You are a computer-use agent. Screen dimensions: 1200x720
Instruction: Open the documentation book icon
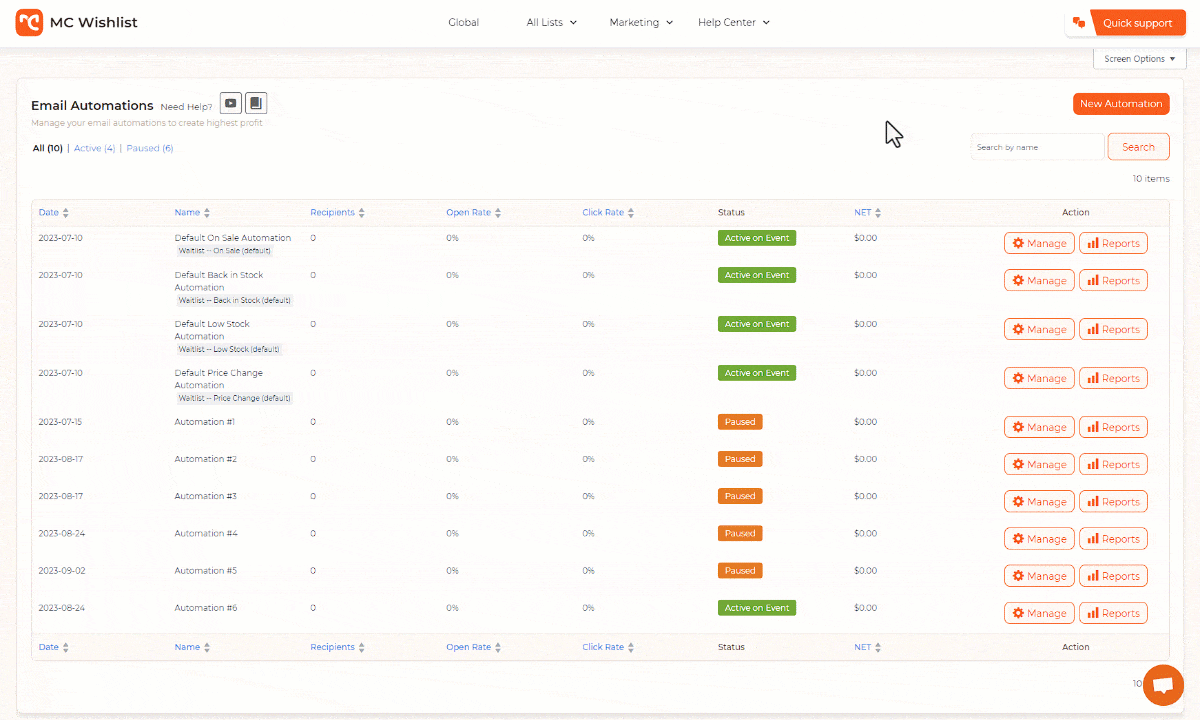tap(256, 103)
